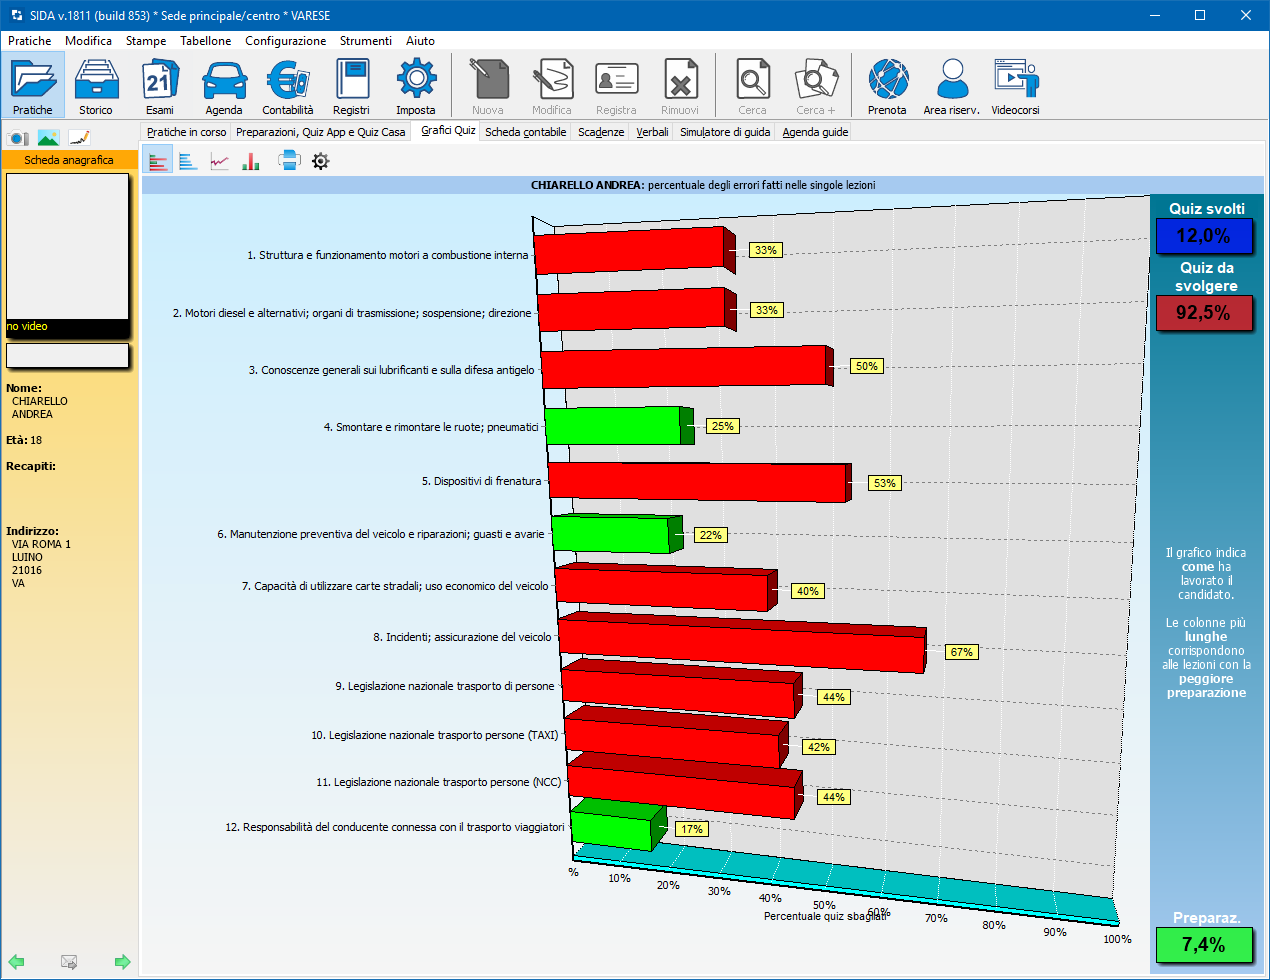Open the Tabellone menu

[x=205, y=41]
